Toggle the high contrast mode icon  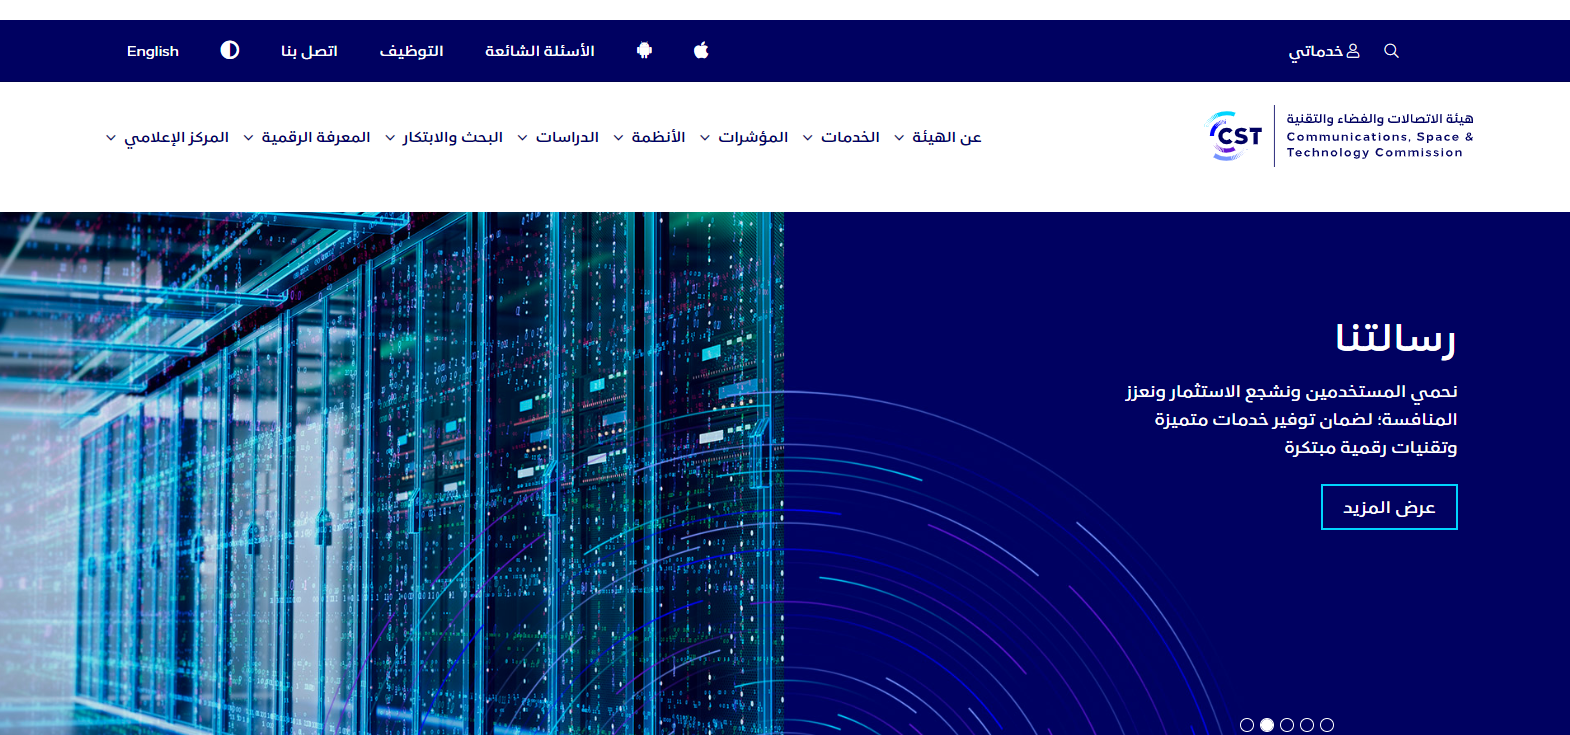pos(230,50)
